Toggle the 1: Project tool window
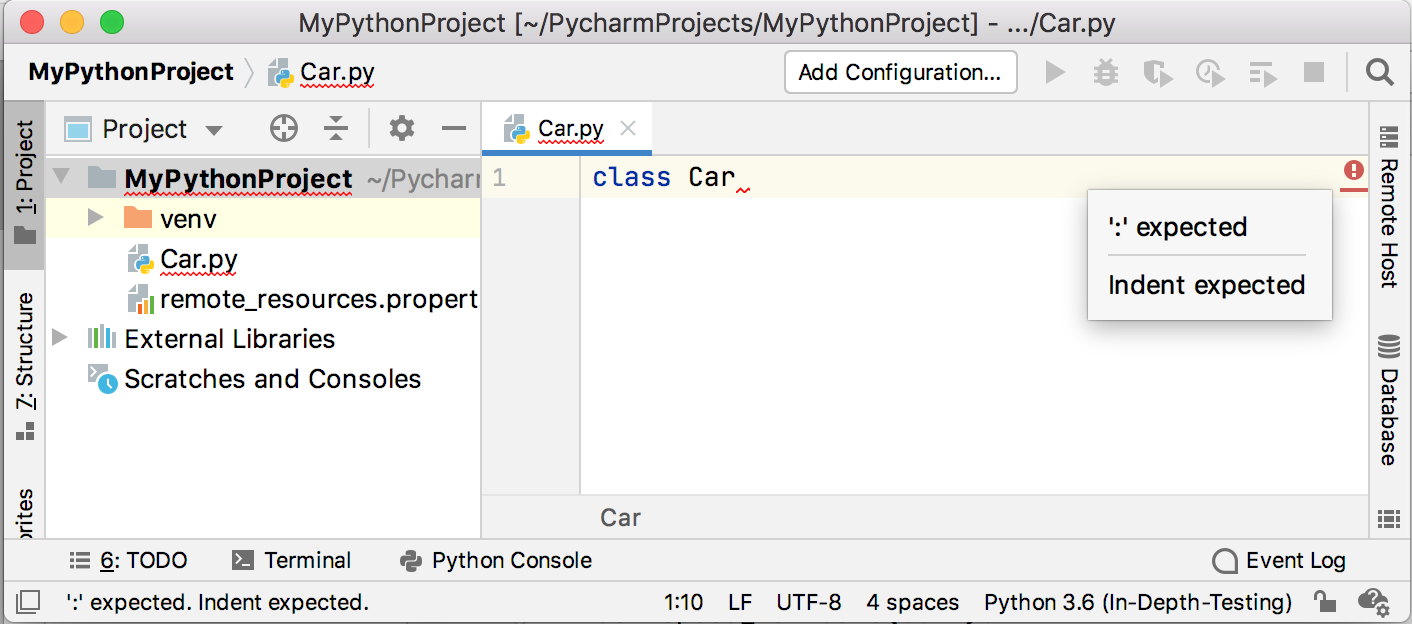 [25, 183]
